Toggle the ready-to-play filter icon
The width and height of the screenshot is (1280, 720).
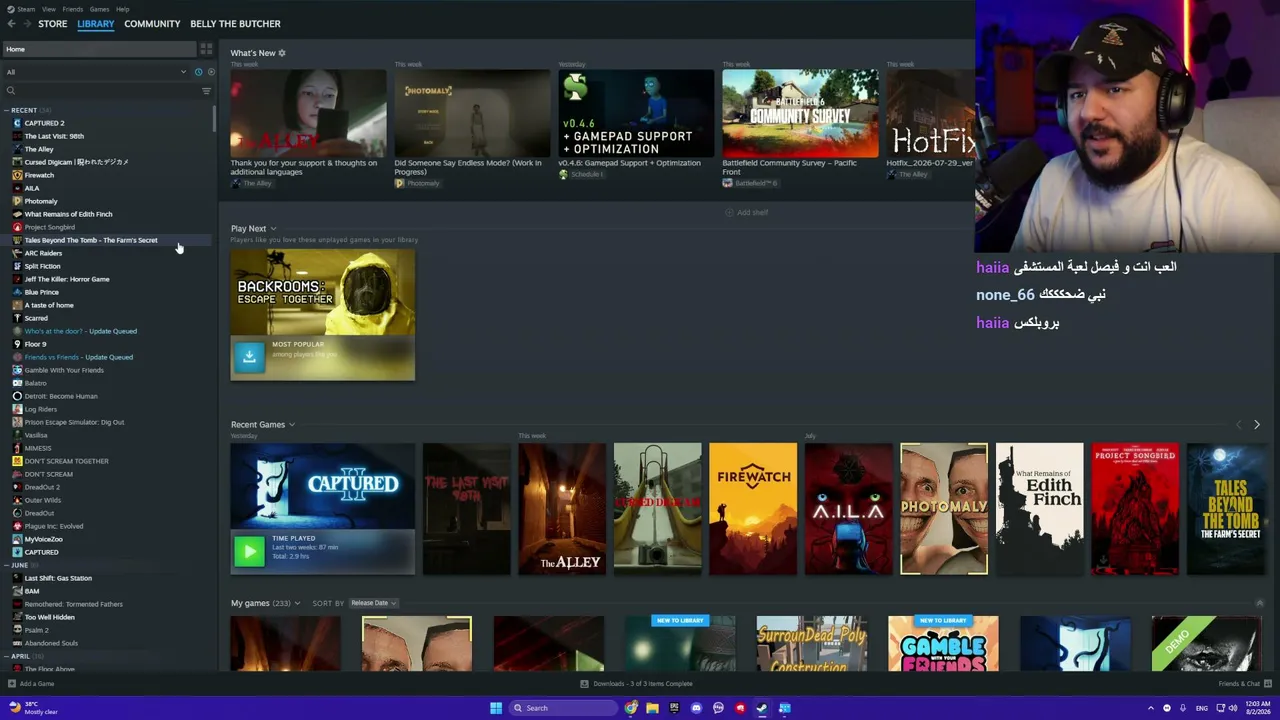[210, 72]
